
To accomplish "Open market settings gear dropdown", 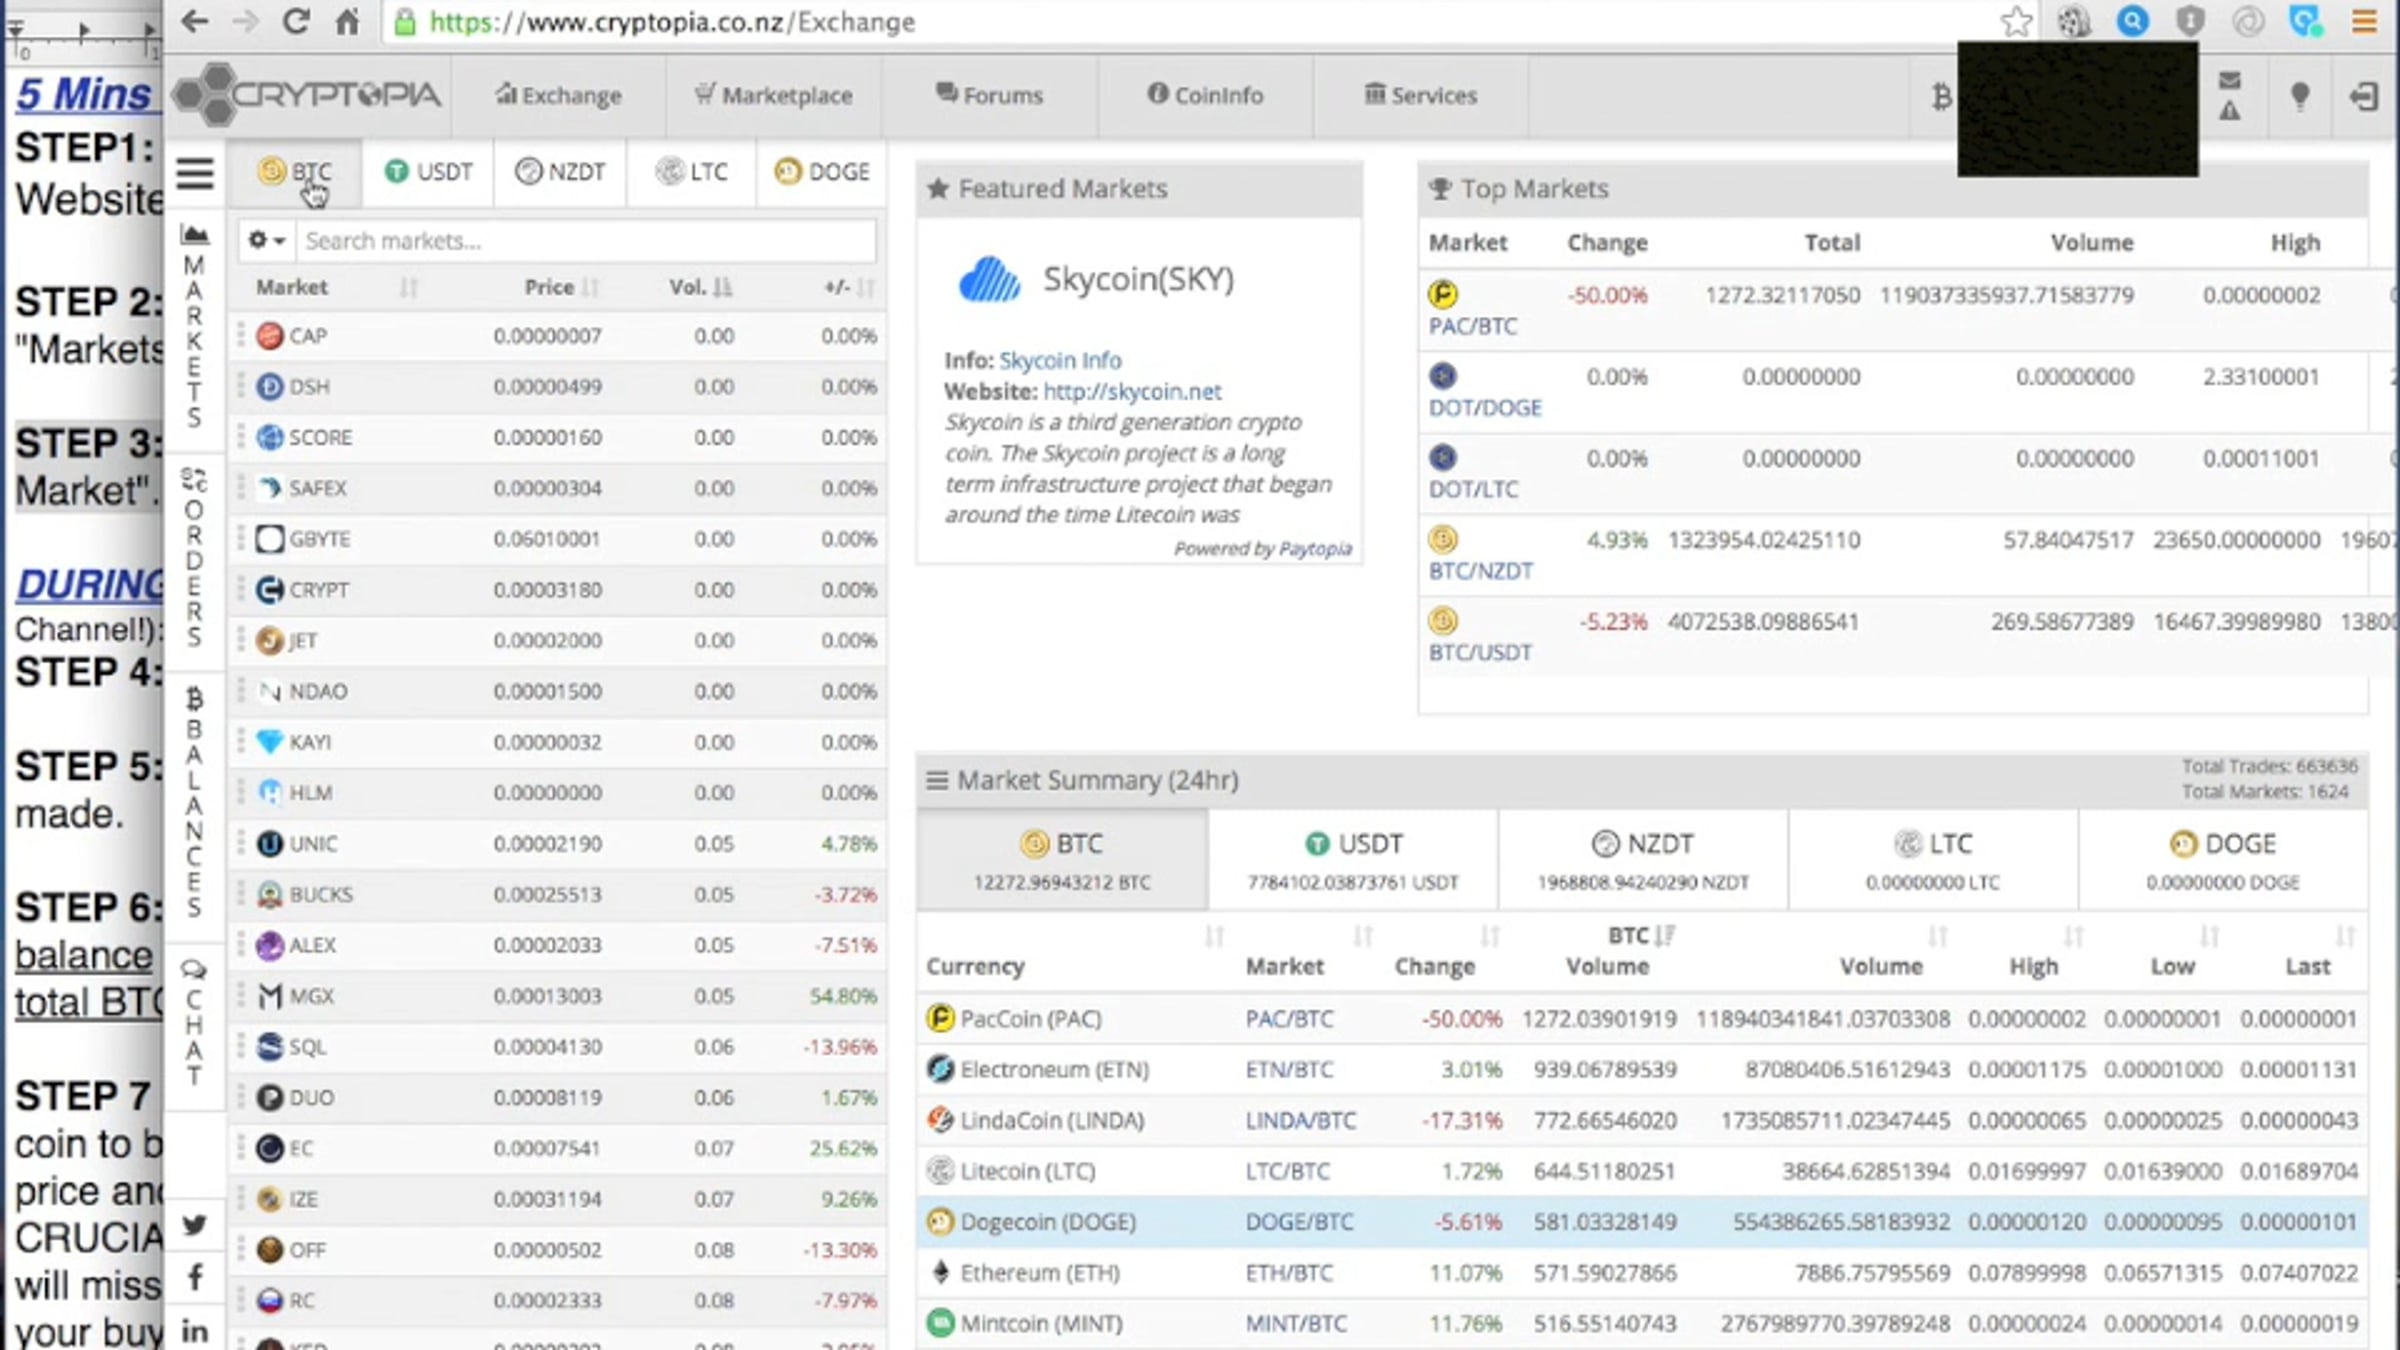I will pos(266,241).
